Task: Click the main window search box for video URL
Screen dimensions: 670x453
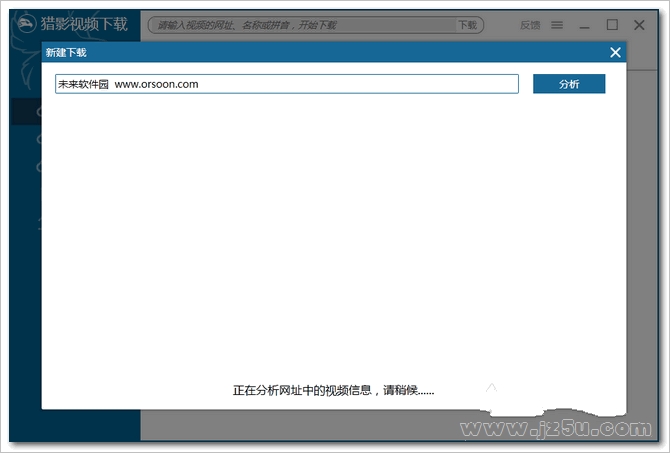Action: [x=303, y=25]
